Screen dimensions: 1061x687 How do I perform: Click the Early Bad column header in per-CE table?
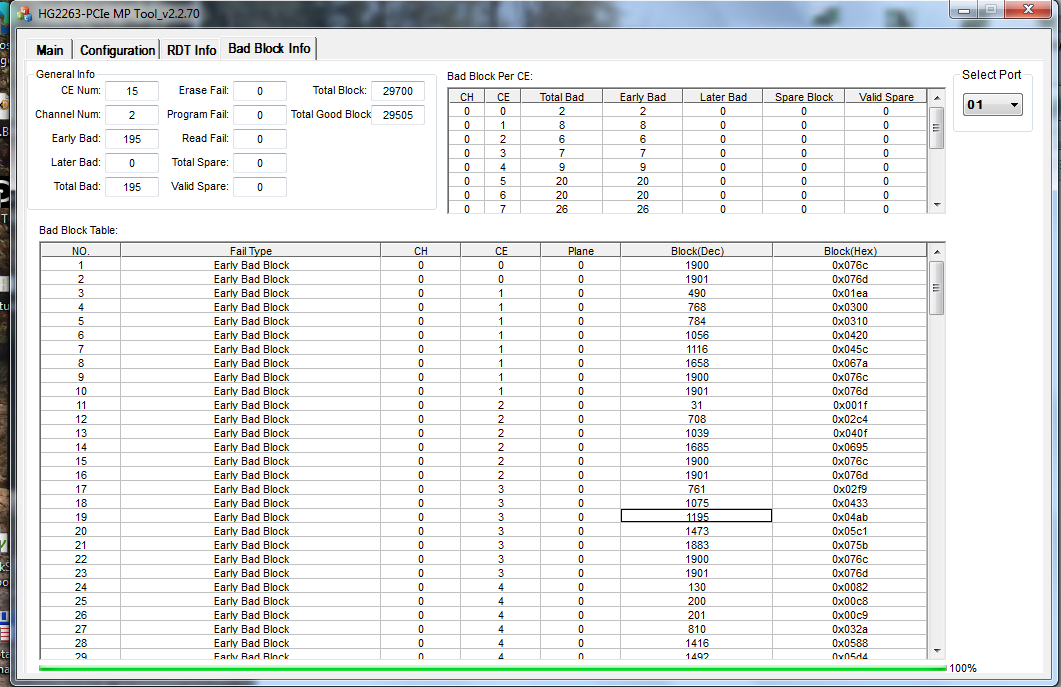[643, 97]
